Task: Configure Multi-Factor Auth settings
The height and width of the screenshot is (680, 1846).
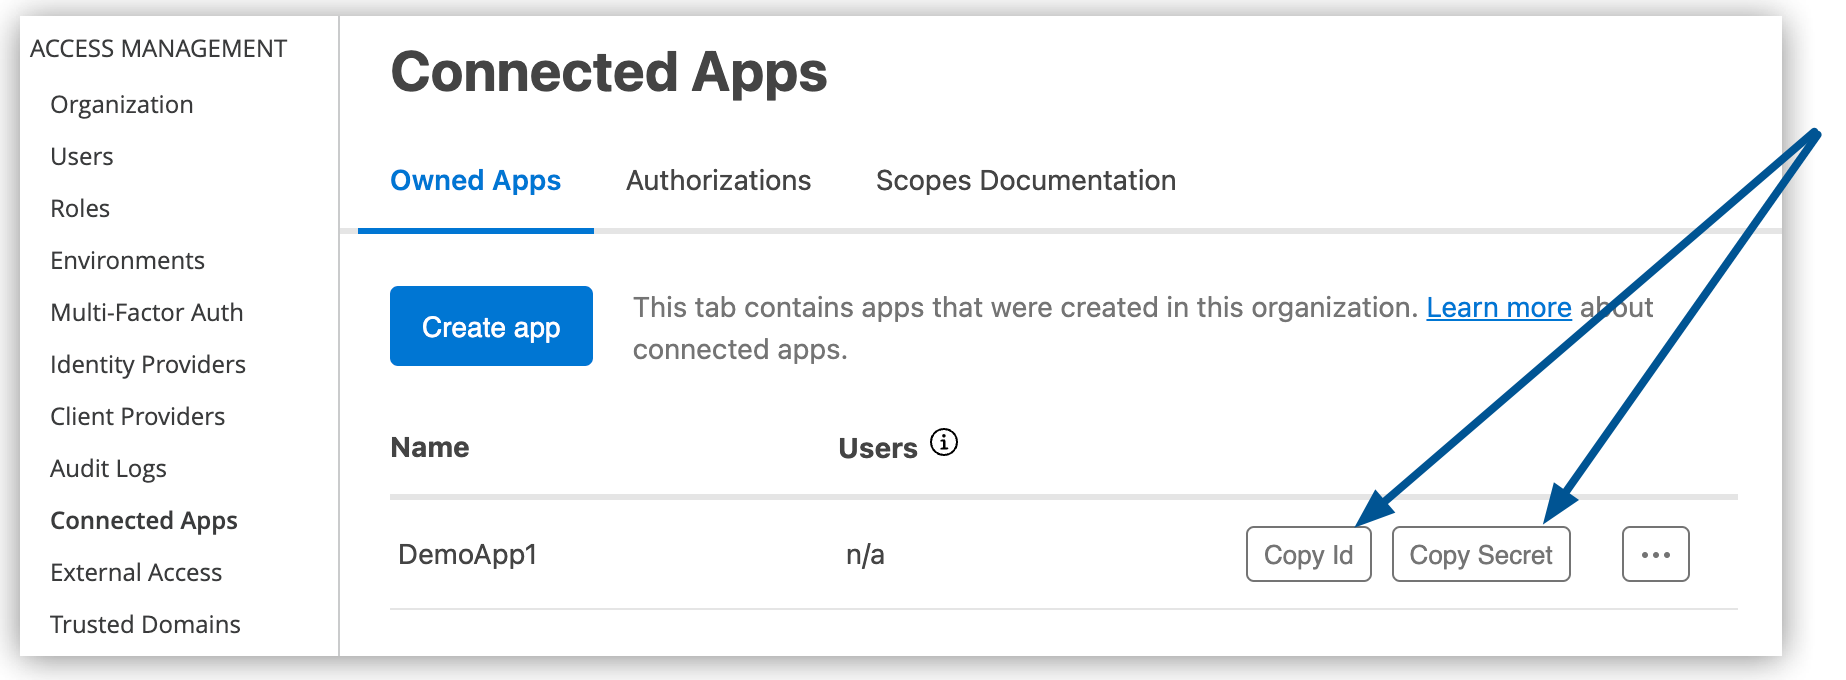Action: coord(146,312)
